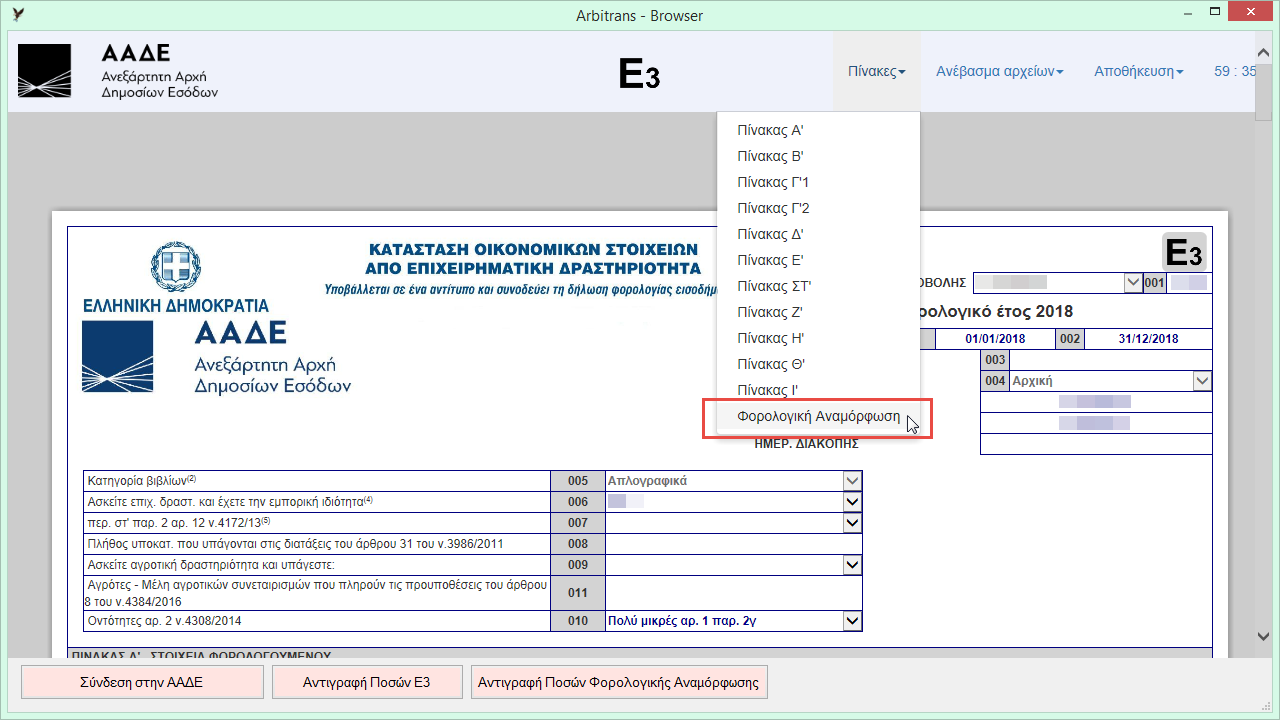Viewport: 1280px width, 720px height.
Task: Open Πίνακας Ι' from the list
Action: coord(818,390)
